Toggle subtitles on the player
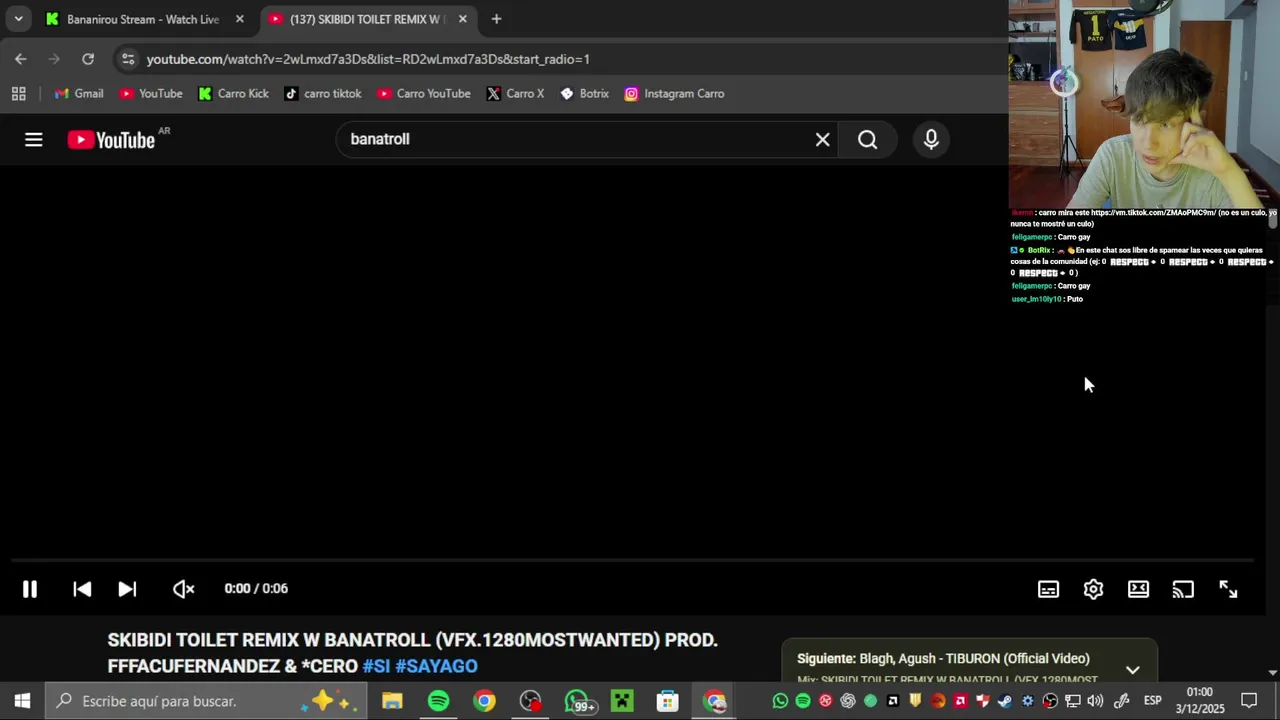 click(1048, 589)
